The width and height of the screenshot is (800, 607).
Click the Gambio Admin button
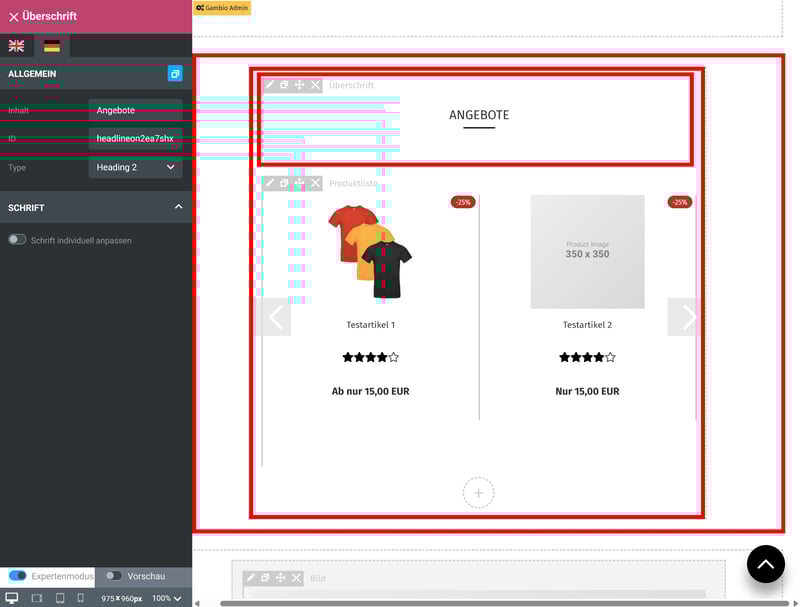tap(222, 8)
